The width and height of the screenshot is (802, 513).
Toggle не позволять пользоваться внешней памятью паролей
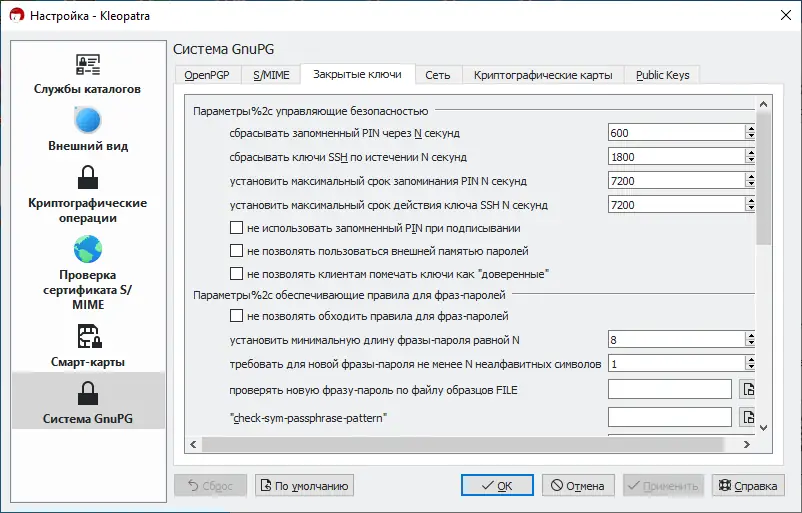pyautogui.click(x=237, y=251)
